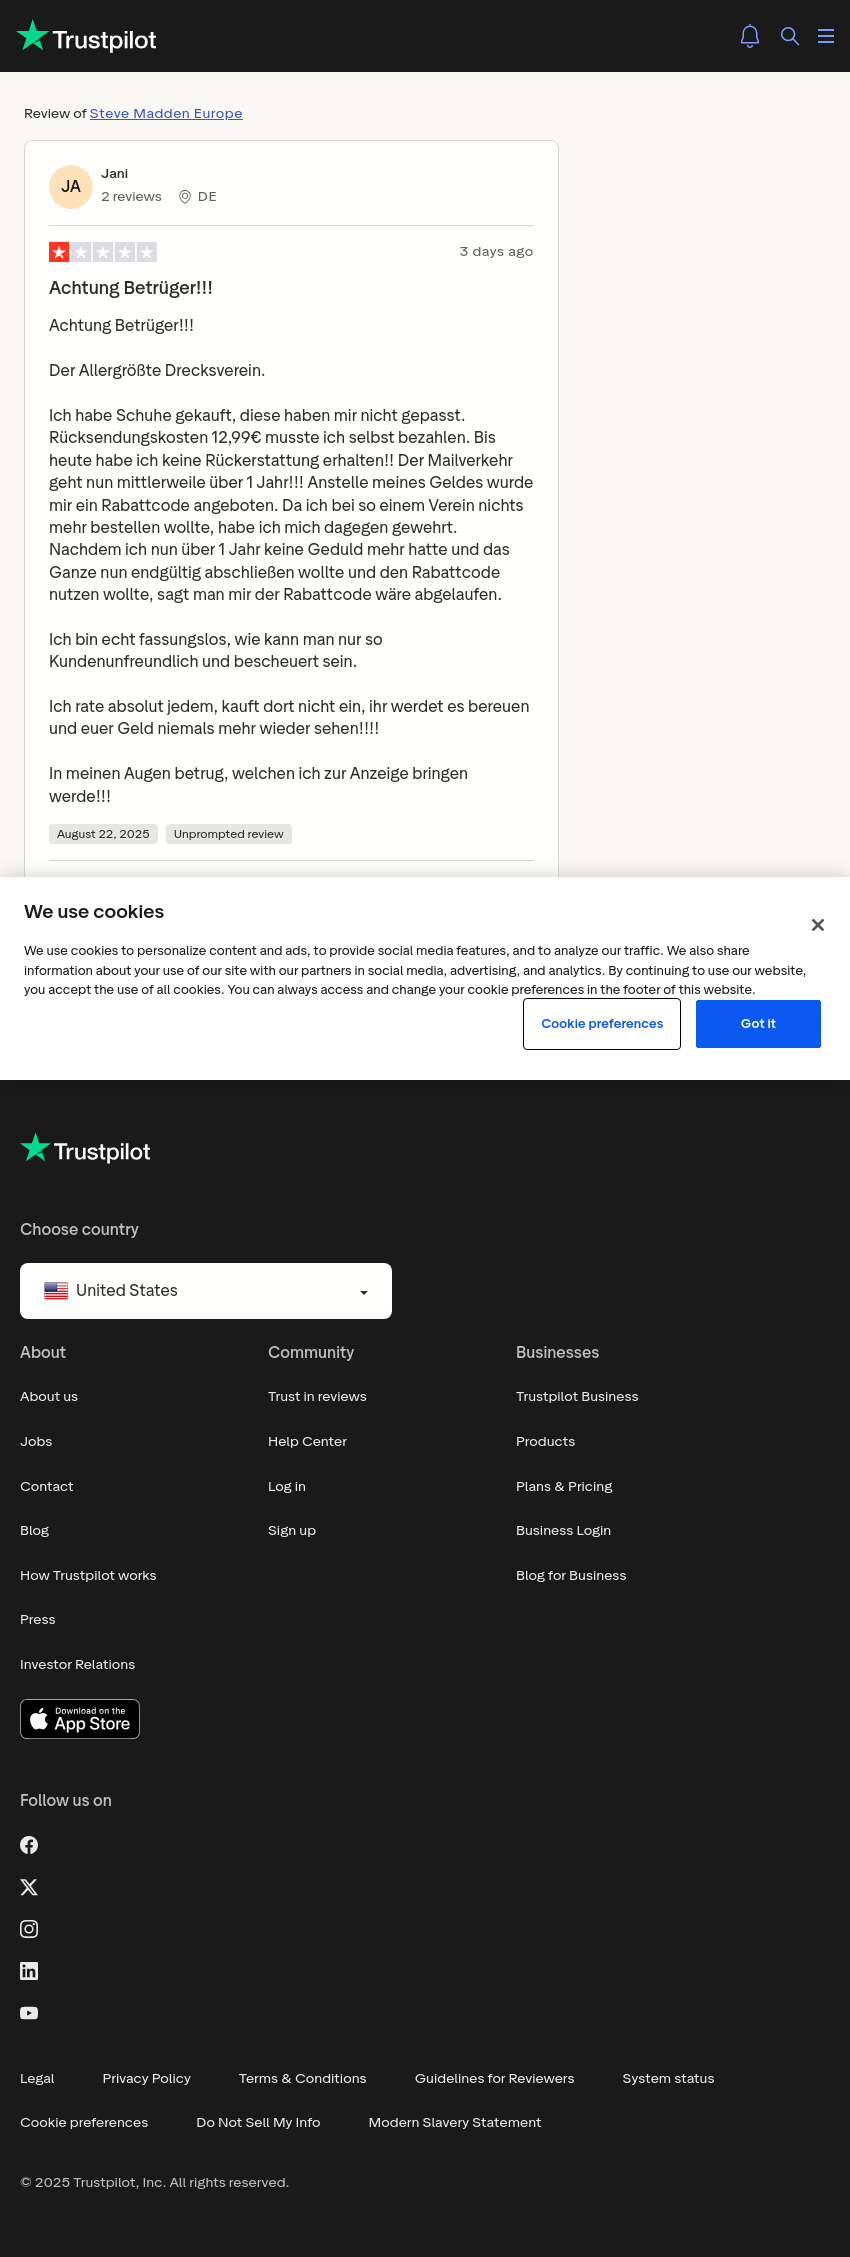Screen dimensions: 850x2257
Task: Go to Trustpilot home via header logo
Action: (x=87, y=37)
